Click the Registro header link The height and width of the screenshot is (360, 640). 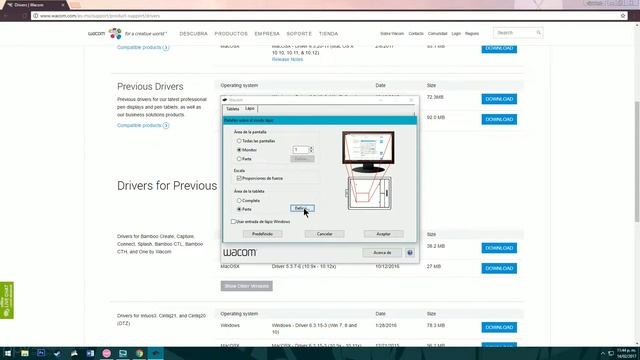tap(472, 33)
